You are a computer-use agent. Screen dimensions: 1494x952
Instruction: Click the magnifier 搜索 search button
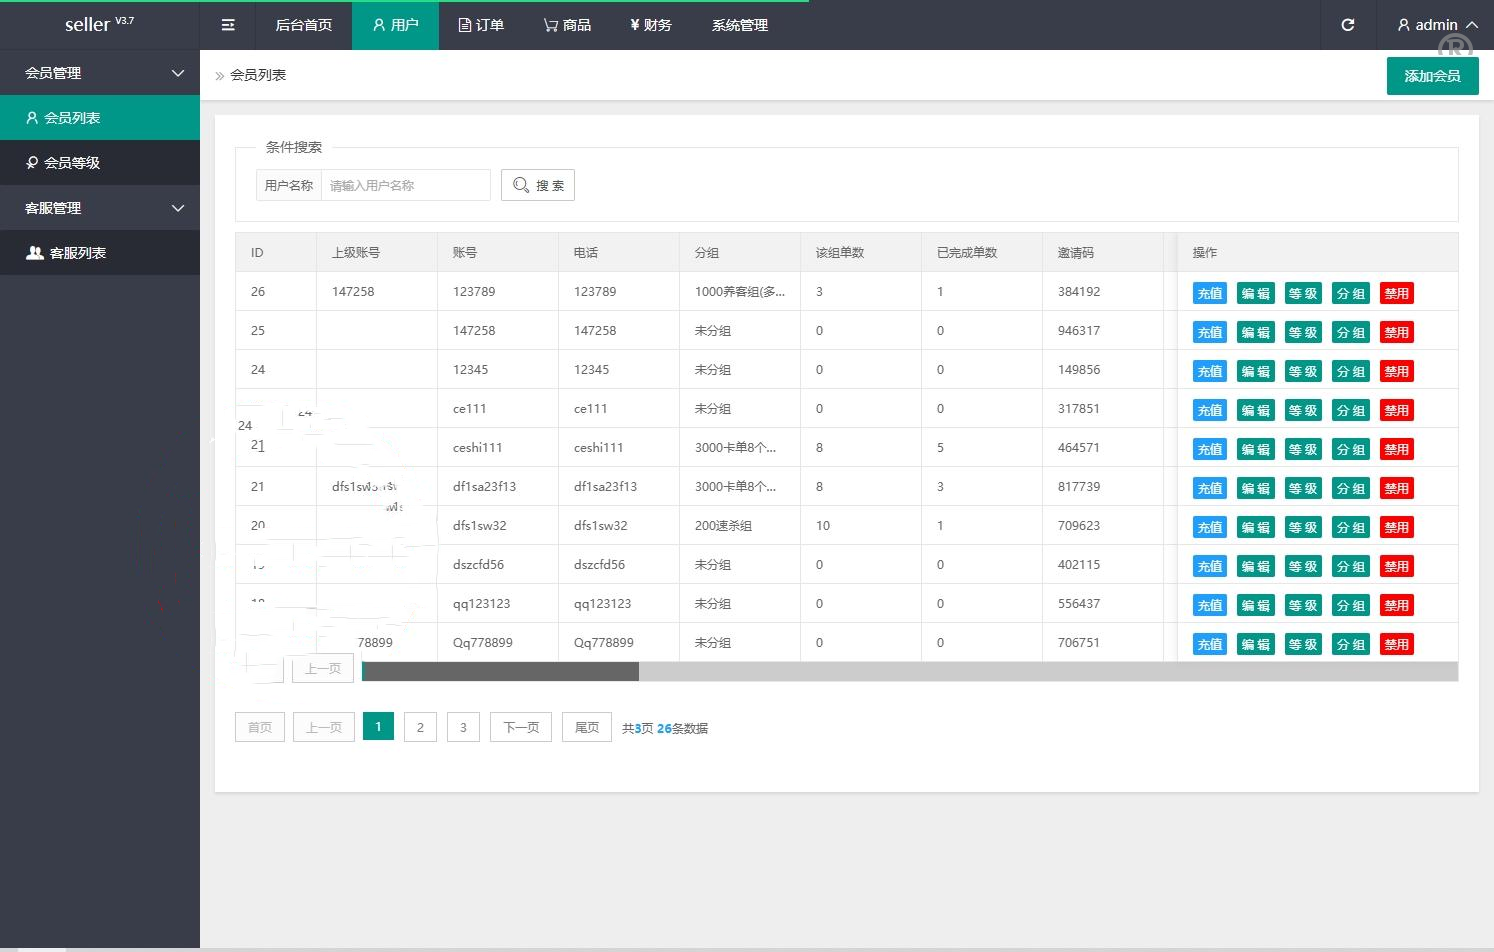pos(538,185)
